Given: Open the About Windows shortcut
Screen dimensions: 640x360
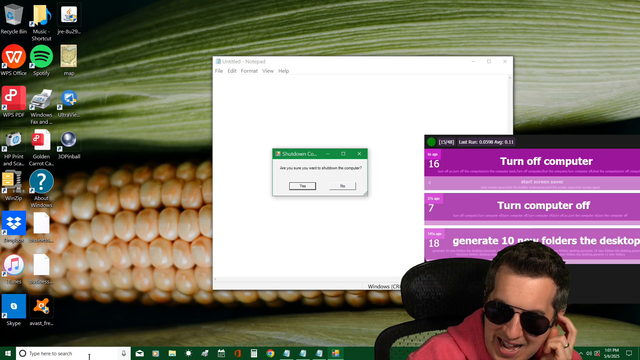Looking at the screenshot, I should [41, 189].
